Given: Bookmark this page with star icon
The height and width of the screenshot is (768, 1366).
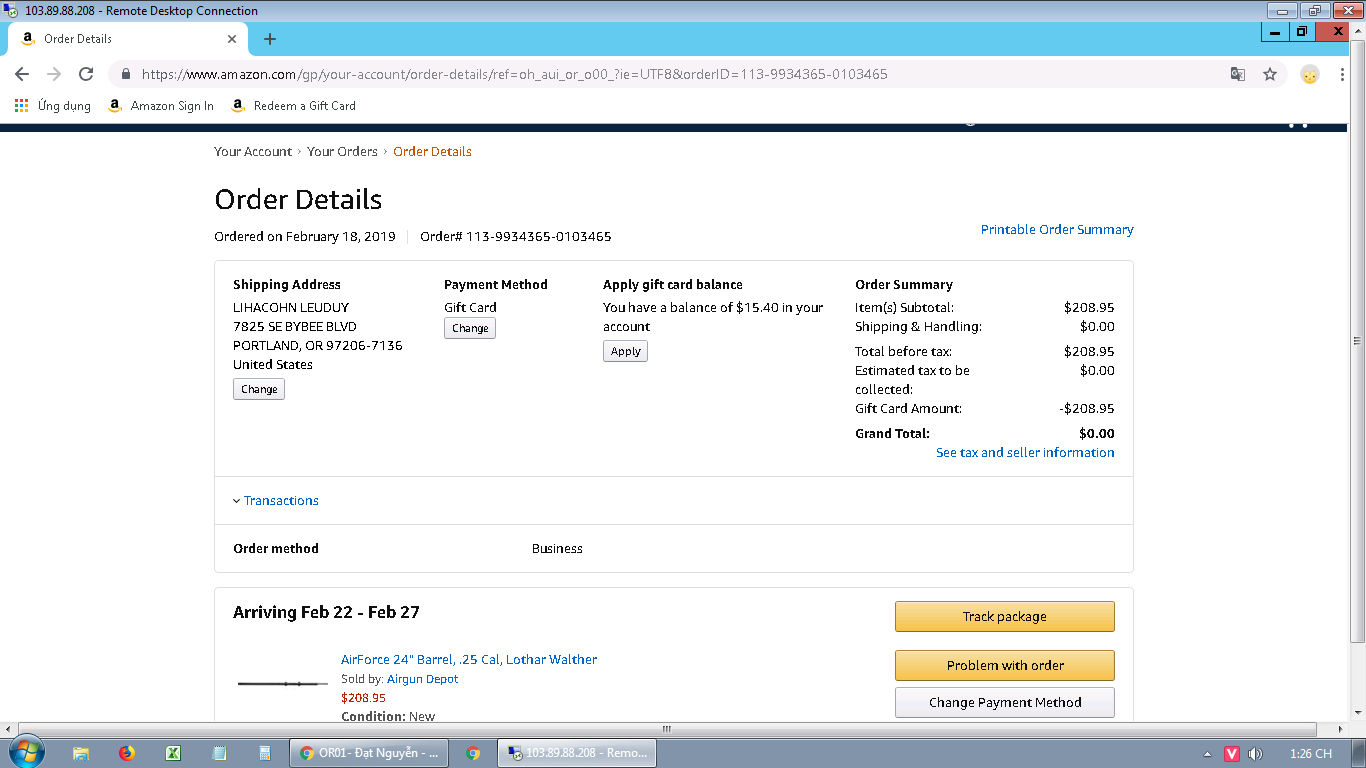Looking at the screenshot, I should click(1270, 74).
